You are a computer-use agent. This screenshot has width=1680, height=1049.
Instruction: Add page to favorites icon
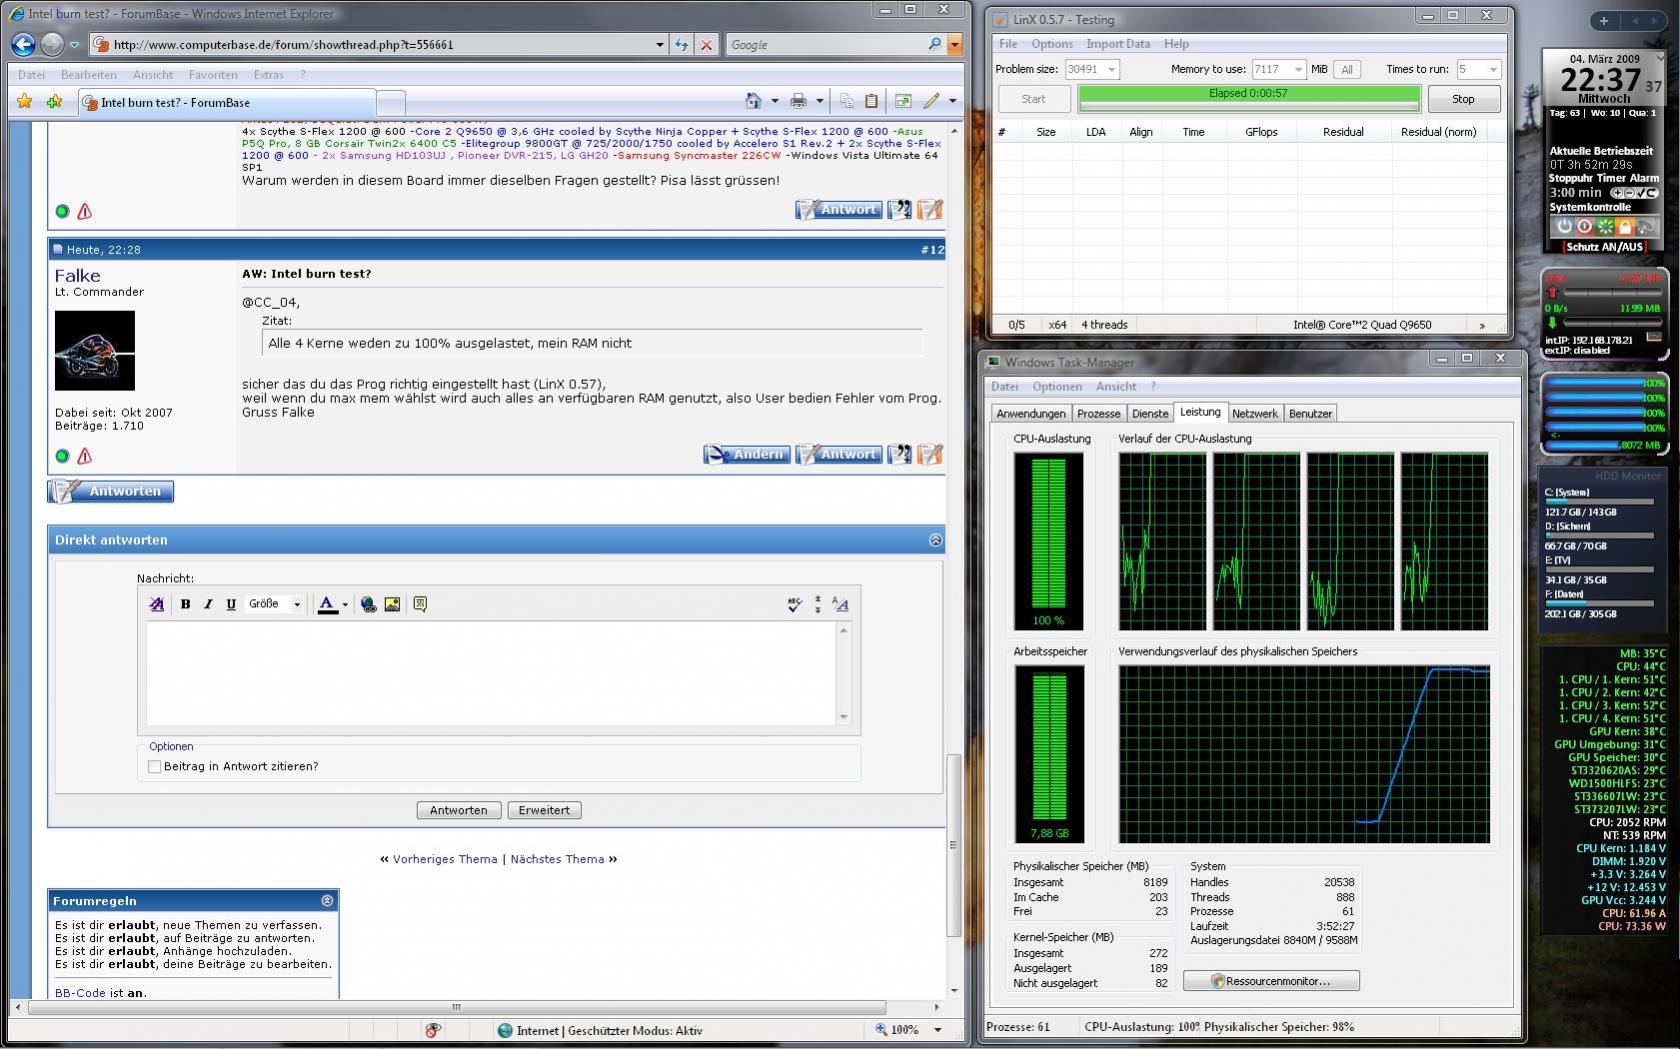(54, 101)
